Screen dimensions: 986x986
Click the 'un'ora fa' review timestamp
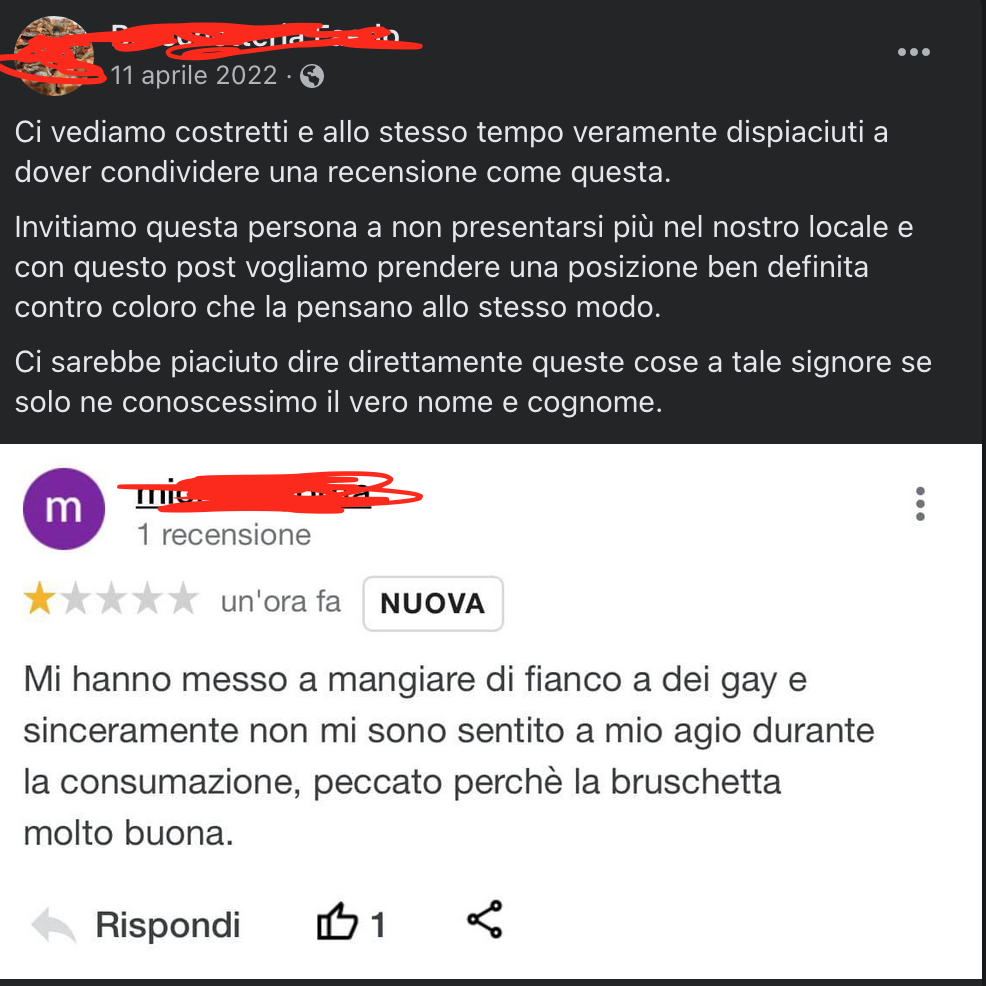[280, 602]
